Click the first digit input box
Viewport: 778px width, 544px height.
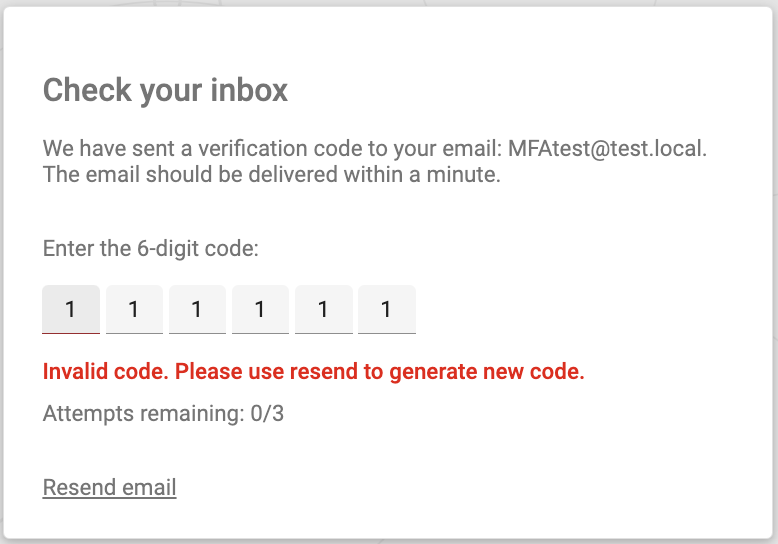click(x=71, y=309)
